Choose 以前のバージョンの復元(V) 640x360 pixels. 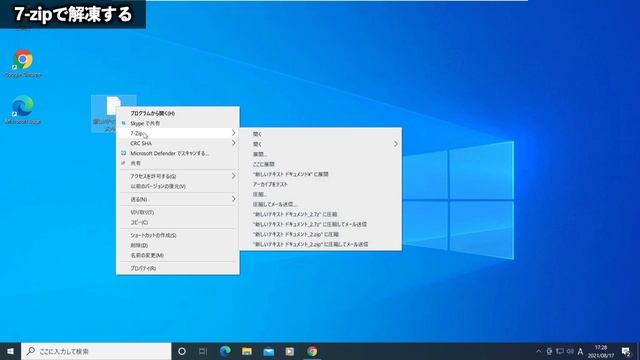pyautogui.click(x=178, y=186)
